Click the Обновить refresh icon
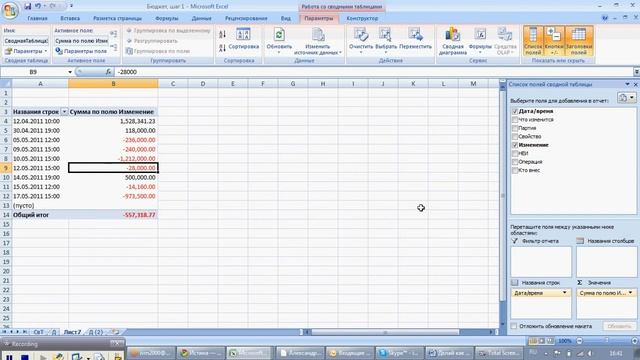640x360 pixels. coord(279,34)
